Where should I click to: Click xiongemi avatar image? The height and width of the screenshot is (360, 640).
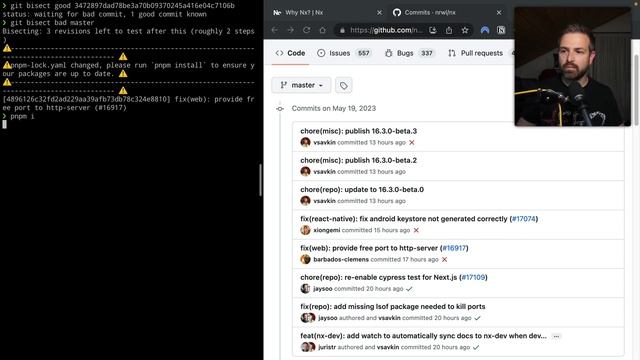point(305,230)
